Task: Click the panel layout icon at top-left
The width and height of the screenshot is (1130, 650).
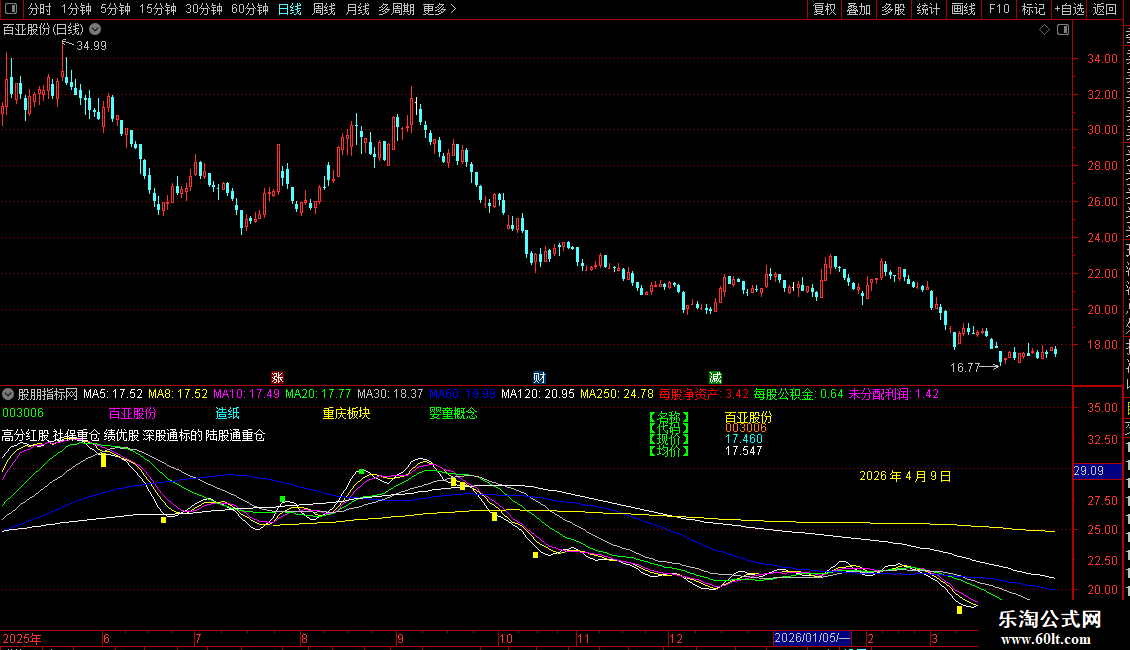Action: [11, 9]
